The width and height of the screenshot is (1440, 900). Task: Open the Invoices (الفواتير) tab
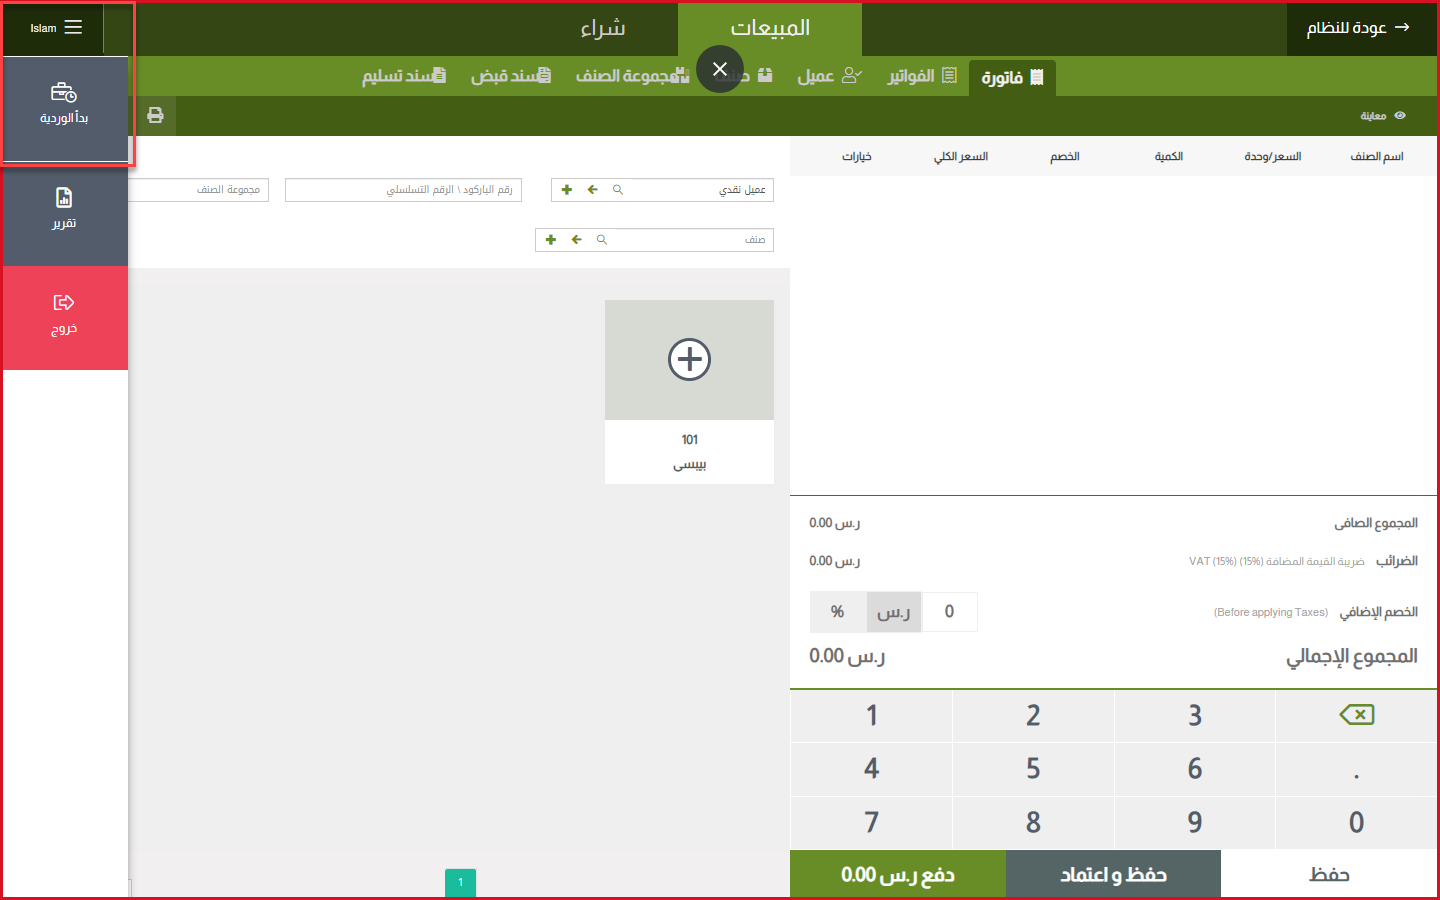click(x=921, y=76)
